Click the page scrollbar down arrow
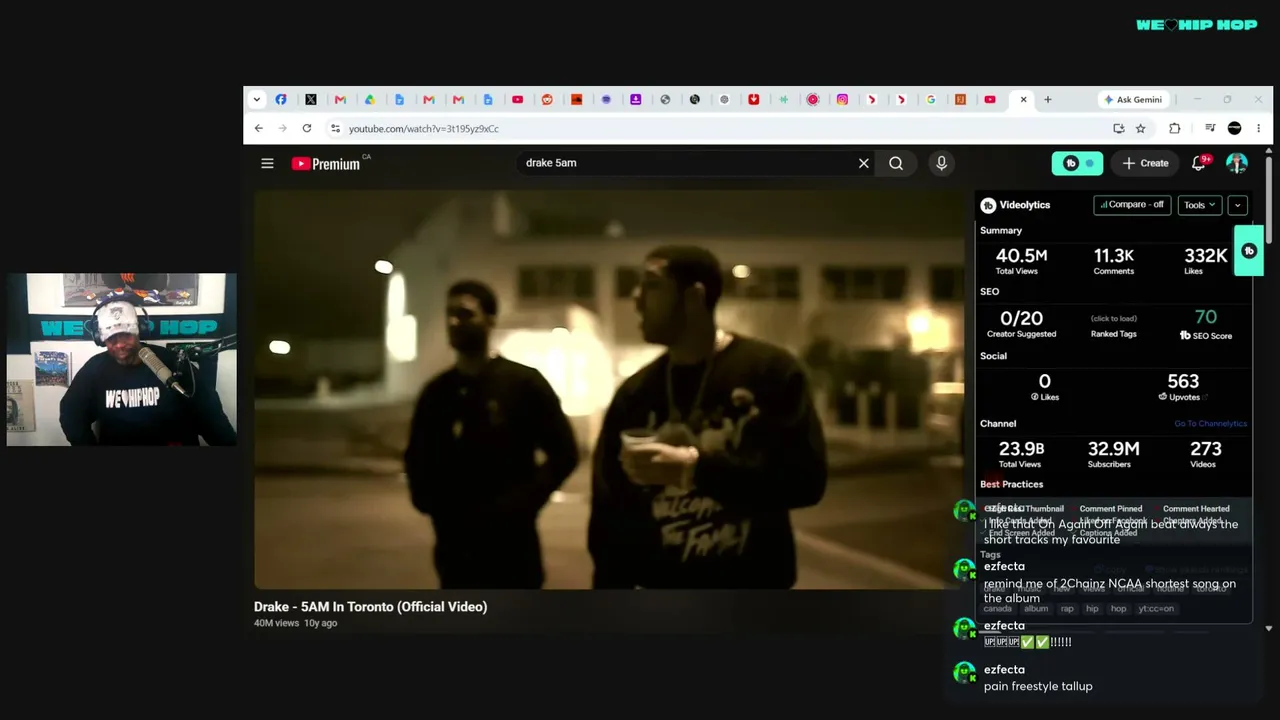Image resolution: width=1280 pixels, height=720 pixels. tap(1269, 628)
